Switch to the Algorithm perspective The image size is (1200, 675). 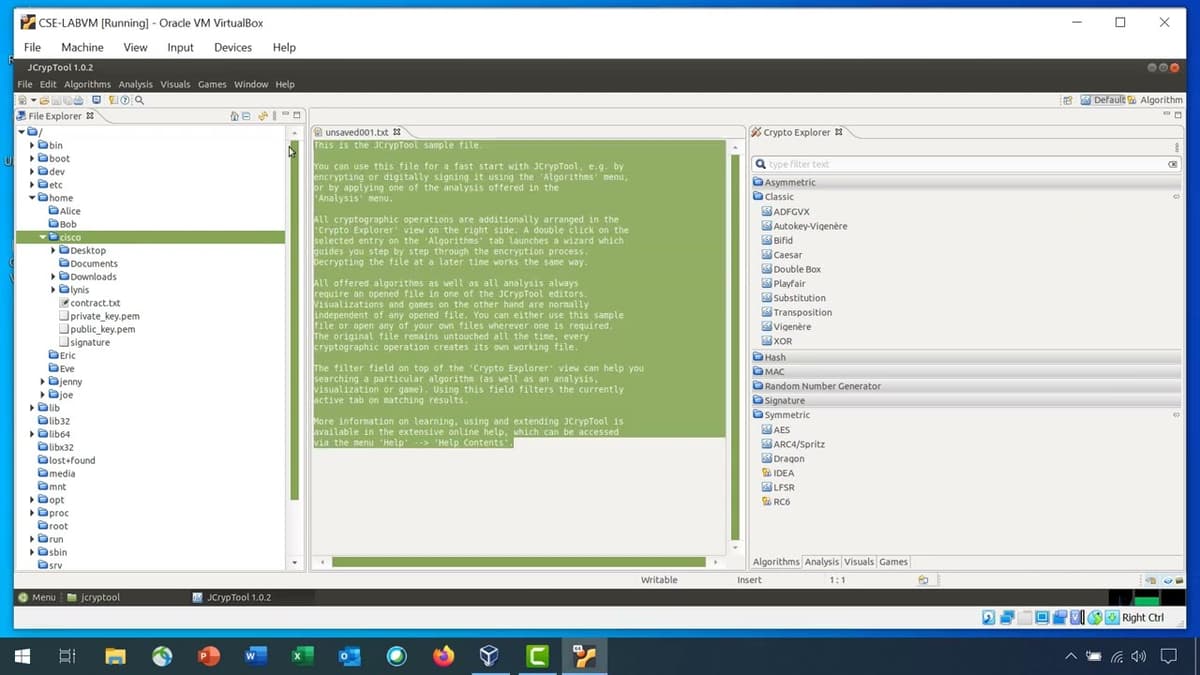(1155, 100)
